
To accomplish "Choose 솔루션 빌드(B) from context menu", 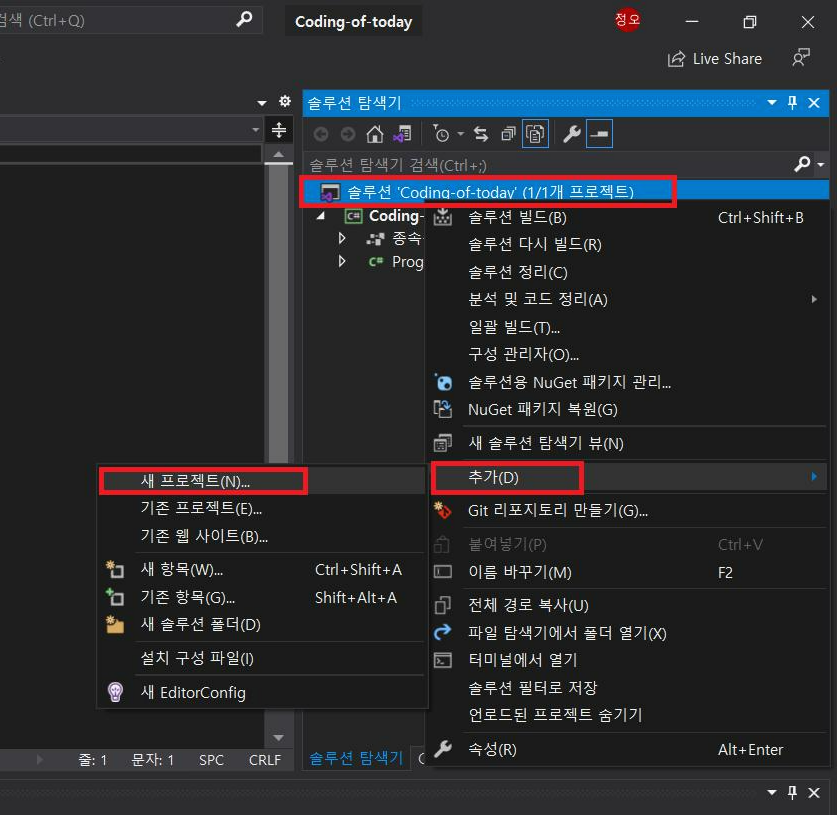I will (x=628, y=217).
